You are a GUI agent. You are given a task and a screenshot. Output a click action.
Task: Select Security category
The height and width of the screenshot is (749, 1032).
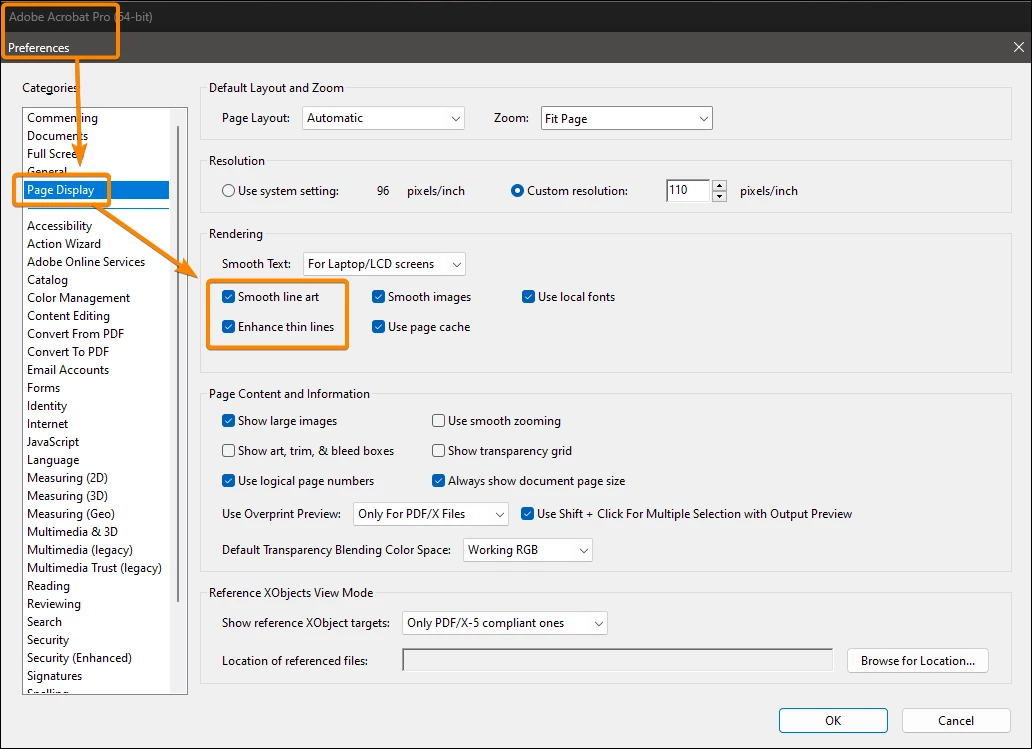[x=47, y=640]
